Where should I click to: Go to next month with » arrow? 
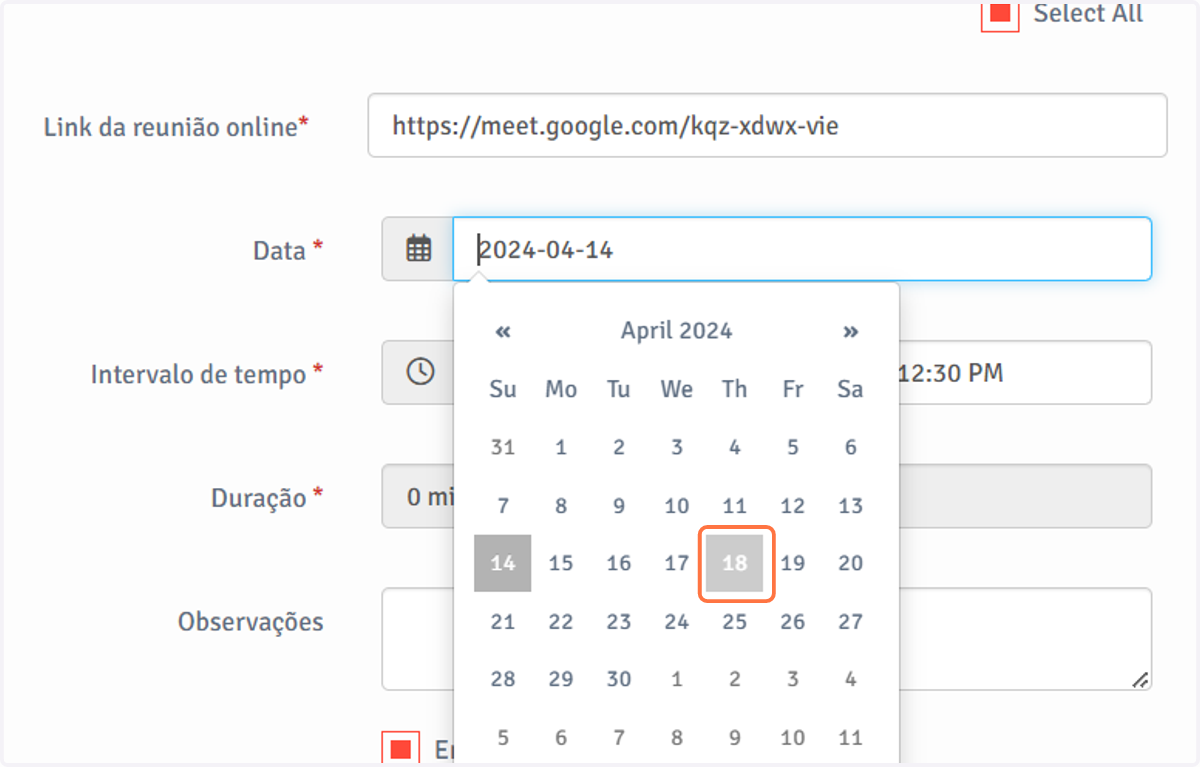coord(850,331)
